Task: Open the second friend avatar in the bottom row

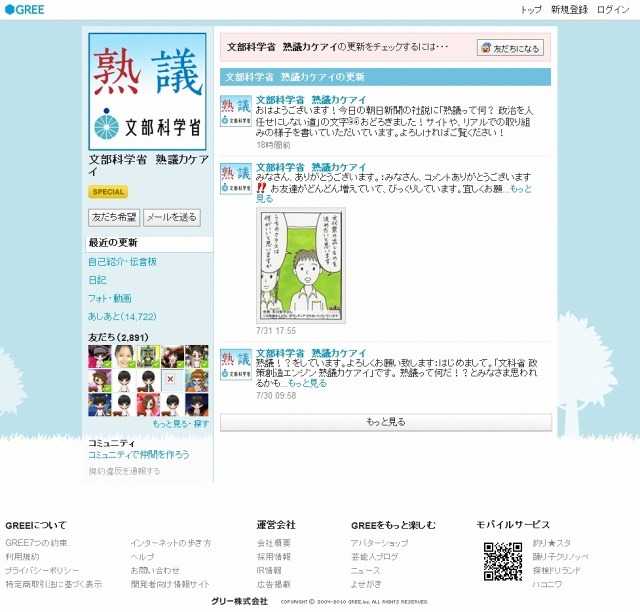Action: click(124, 405)
